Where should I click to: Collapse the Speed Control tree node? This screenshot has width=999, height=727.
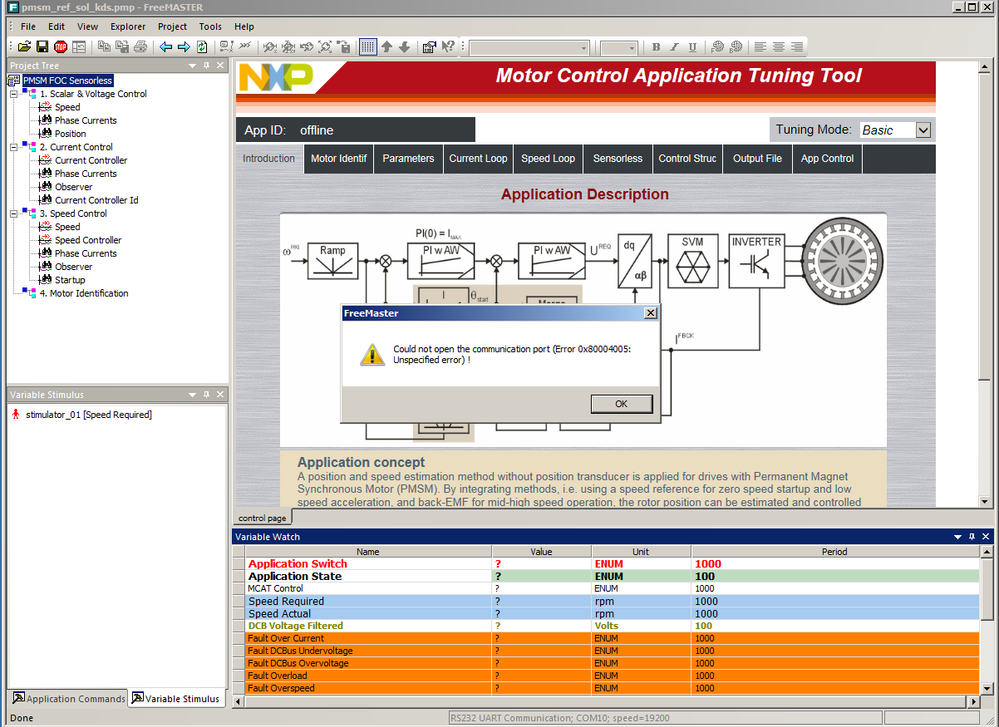pos(13,213)
